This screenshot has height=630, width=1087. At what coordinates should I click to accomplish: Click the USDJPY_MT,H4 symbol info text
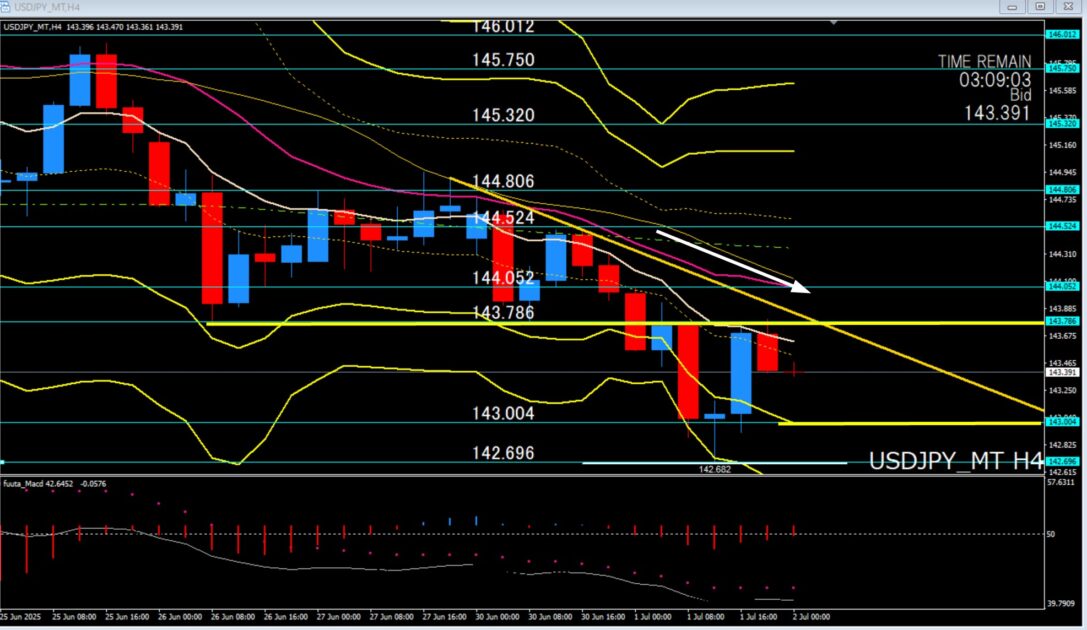[33, 27]
